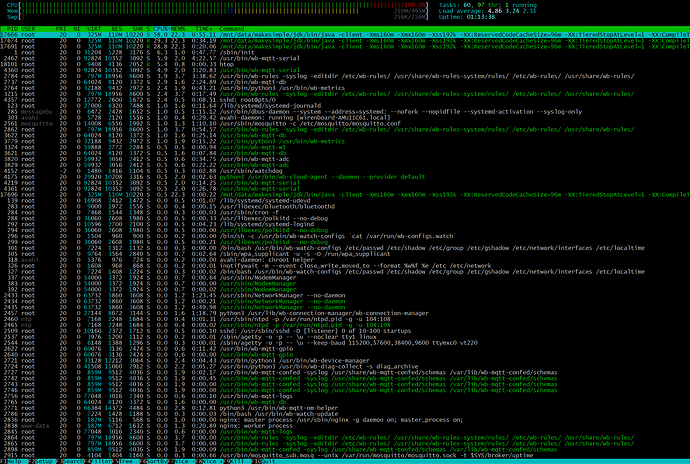Select the htop process row PID 18101
The width and height of the screenshot is (690, 464).
[x=345, y=64]
